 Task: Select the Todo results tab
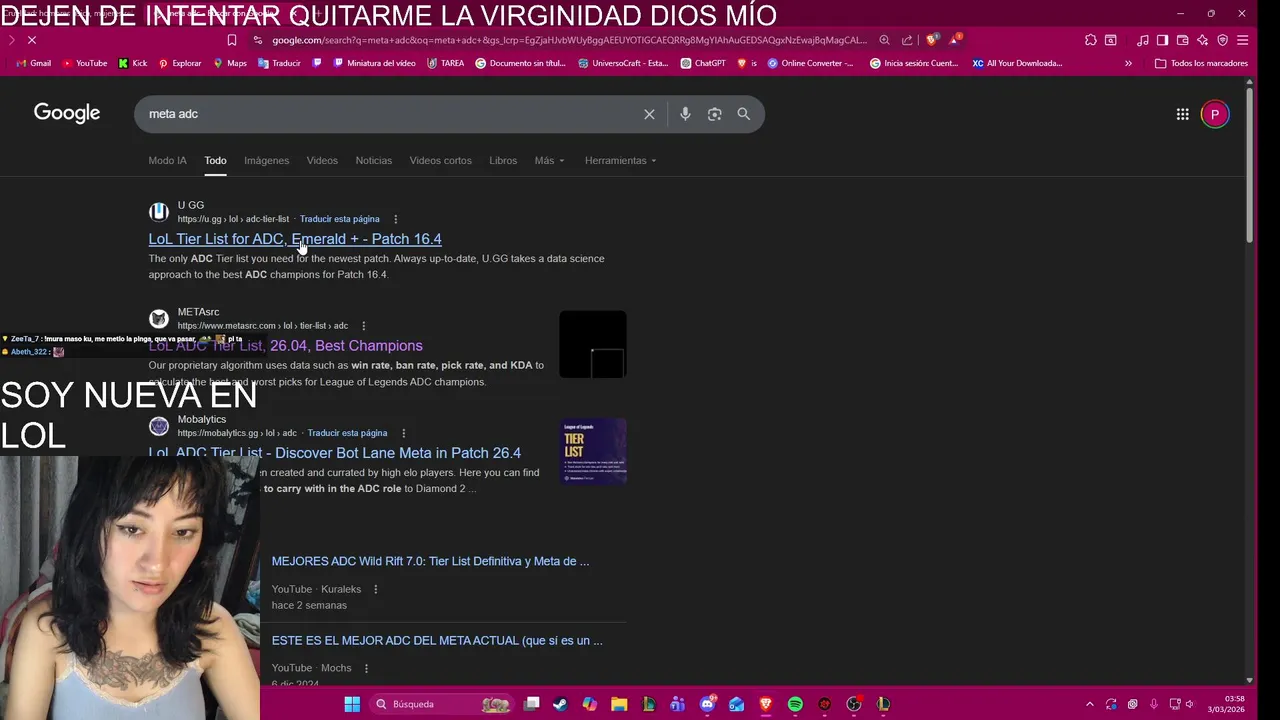[x=215, y=160]
